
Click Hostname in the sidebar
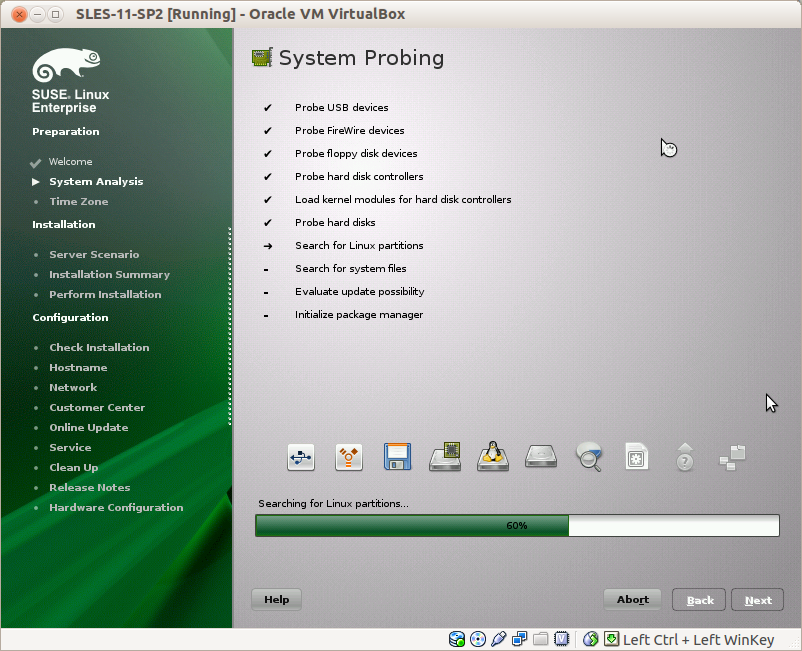(78, 368)
